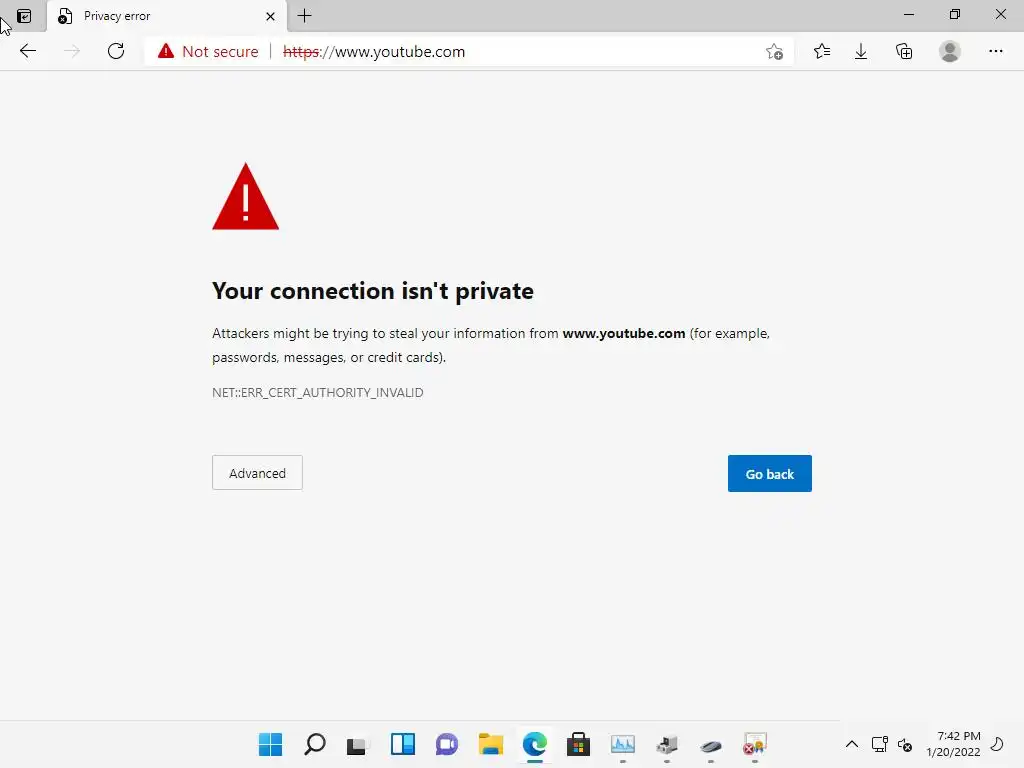Reload the page with refresh icon
The image size is (1024, 768).
tap(116, 51)
